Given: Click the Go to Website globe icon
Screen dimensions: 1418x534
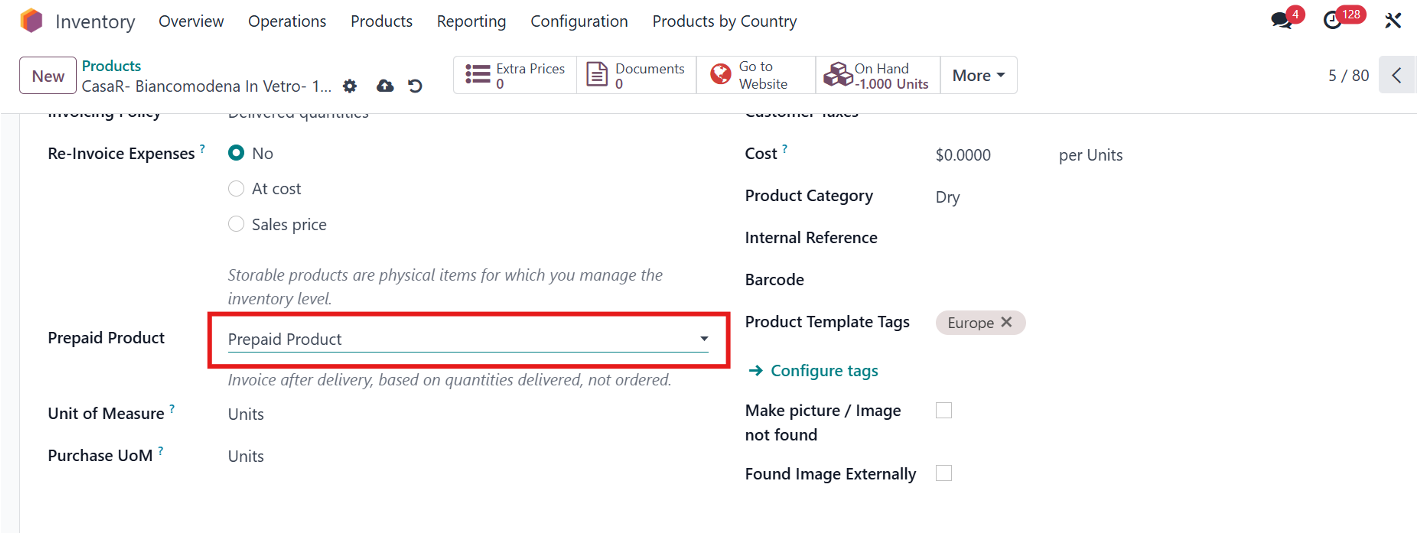Looking at the screenshot, I should [x=720, y=75].
